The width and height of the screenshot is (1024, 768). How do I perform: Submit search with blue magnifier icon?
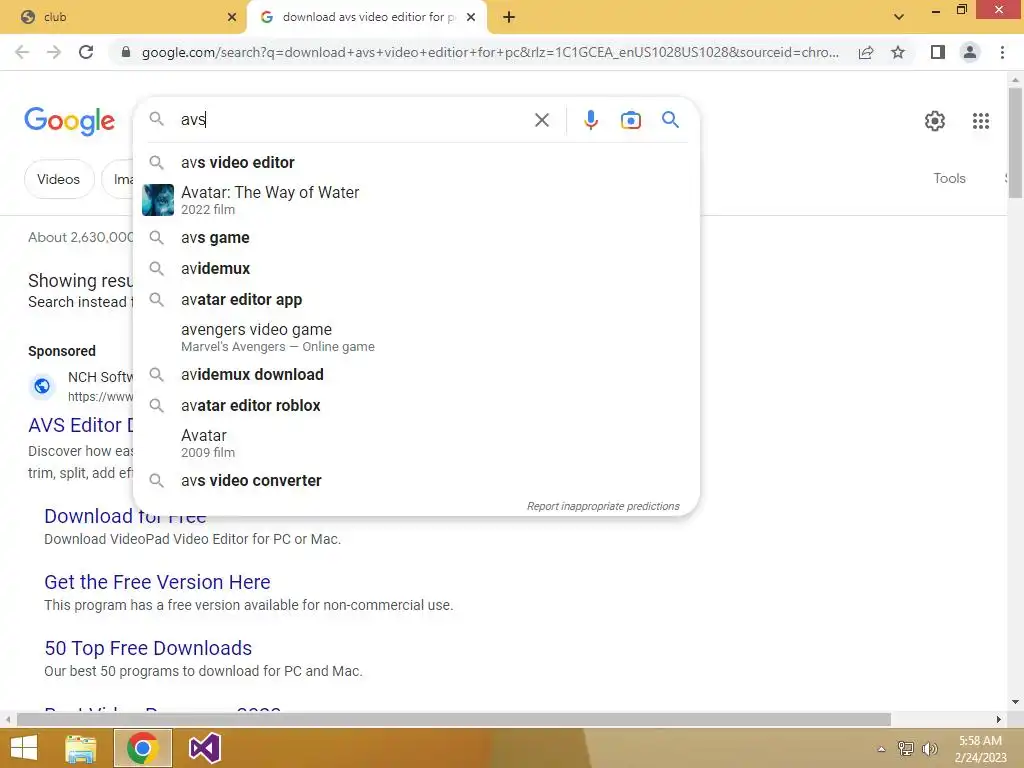click(670, 120)
